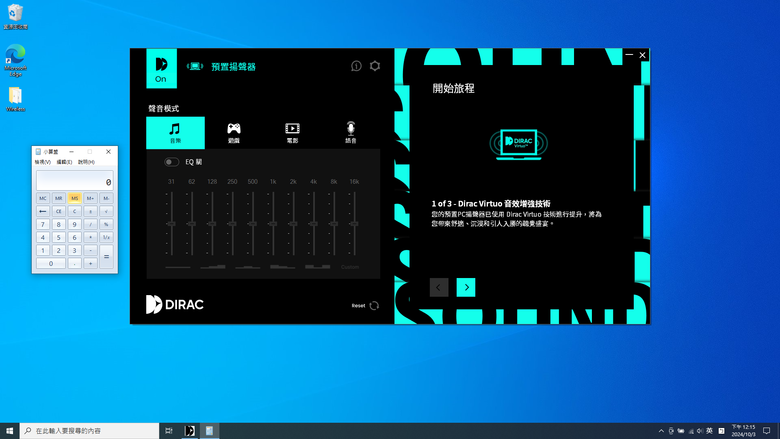This screenshot has width=780, height=439.
Task: Select the Music sound mode tab
Action: click(x=175, y=133)
